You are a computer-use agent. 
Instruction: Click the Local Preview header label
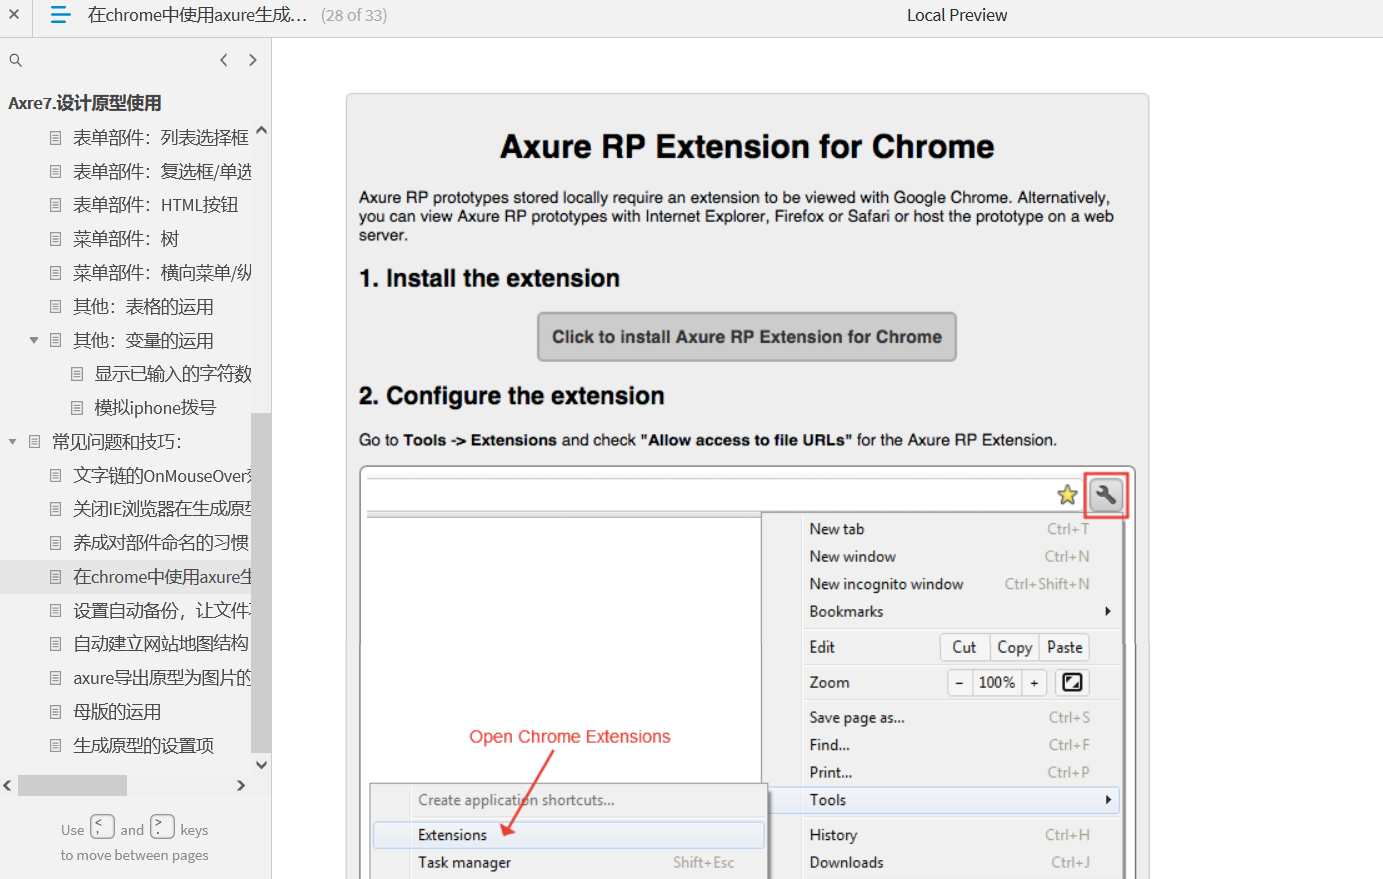coord(957,15)
